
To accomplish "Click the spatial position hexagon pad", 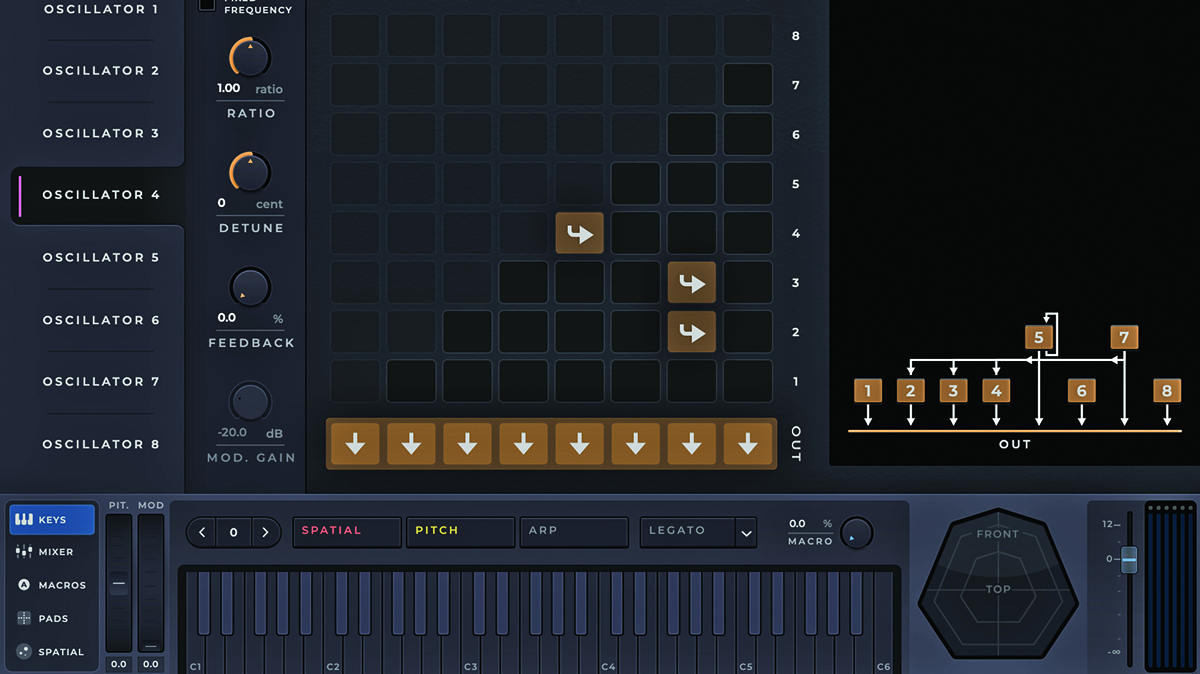I will click(998, 586).
